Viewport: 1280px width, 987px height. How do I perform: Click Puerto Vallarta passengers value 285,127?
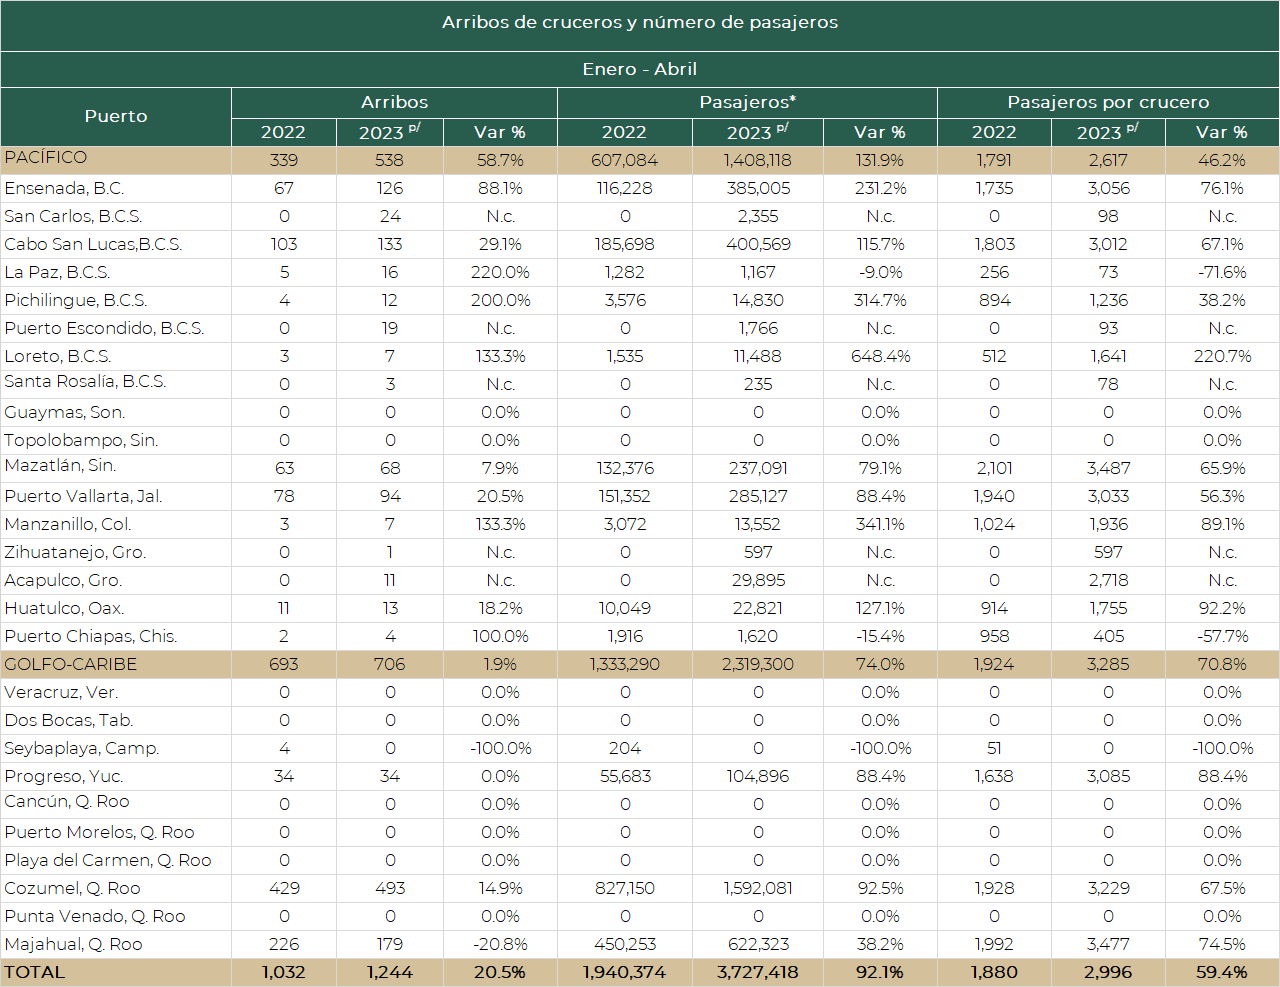(x=758, y=496)
